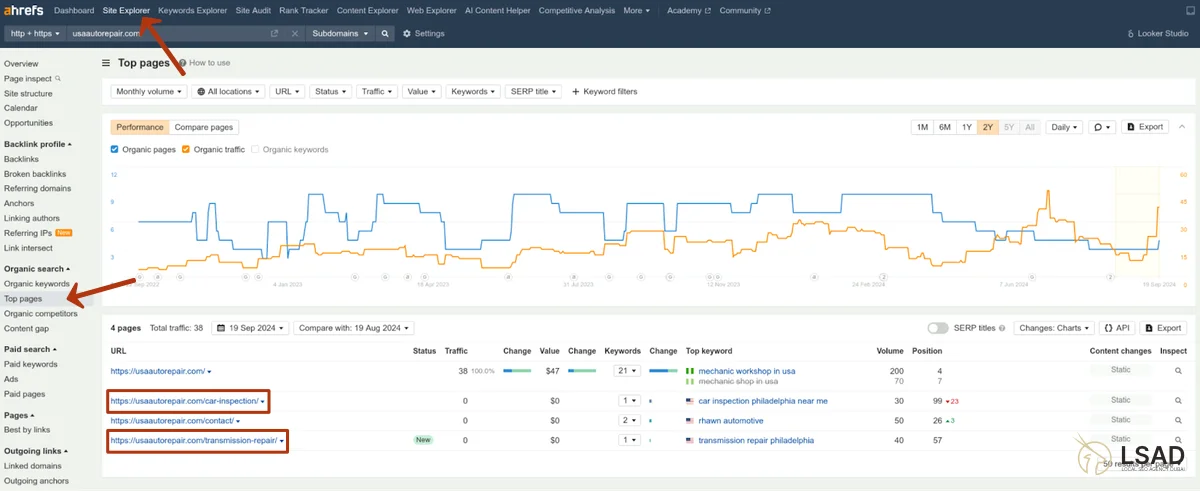This screenshot has height=491, width=1200.
Task: Export the table using lower Export button
Action: coord(1163,327)
